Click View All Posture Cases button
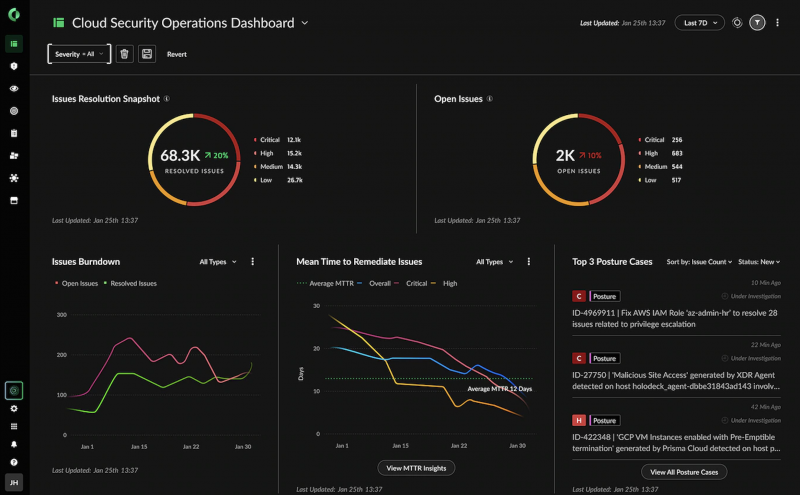800x495 pixels. pyautogui.click(x=684, y=473)
